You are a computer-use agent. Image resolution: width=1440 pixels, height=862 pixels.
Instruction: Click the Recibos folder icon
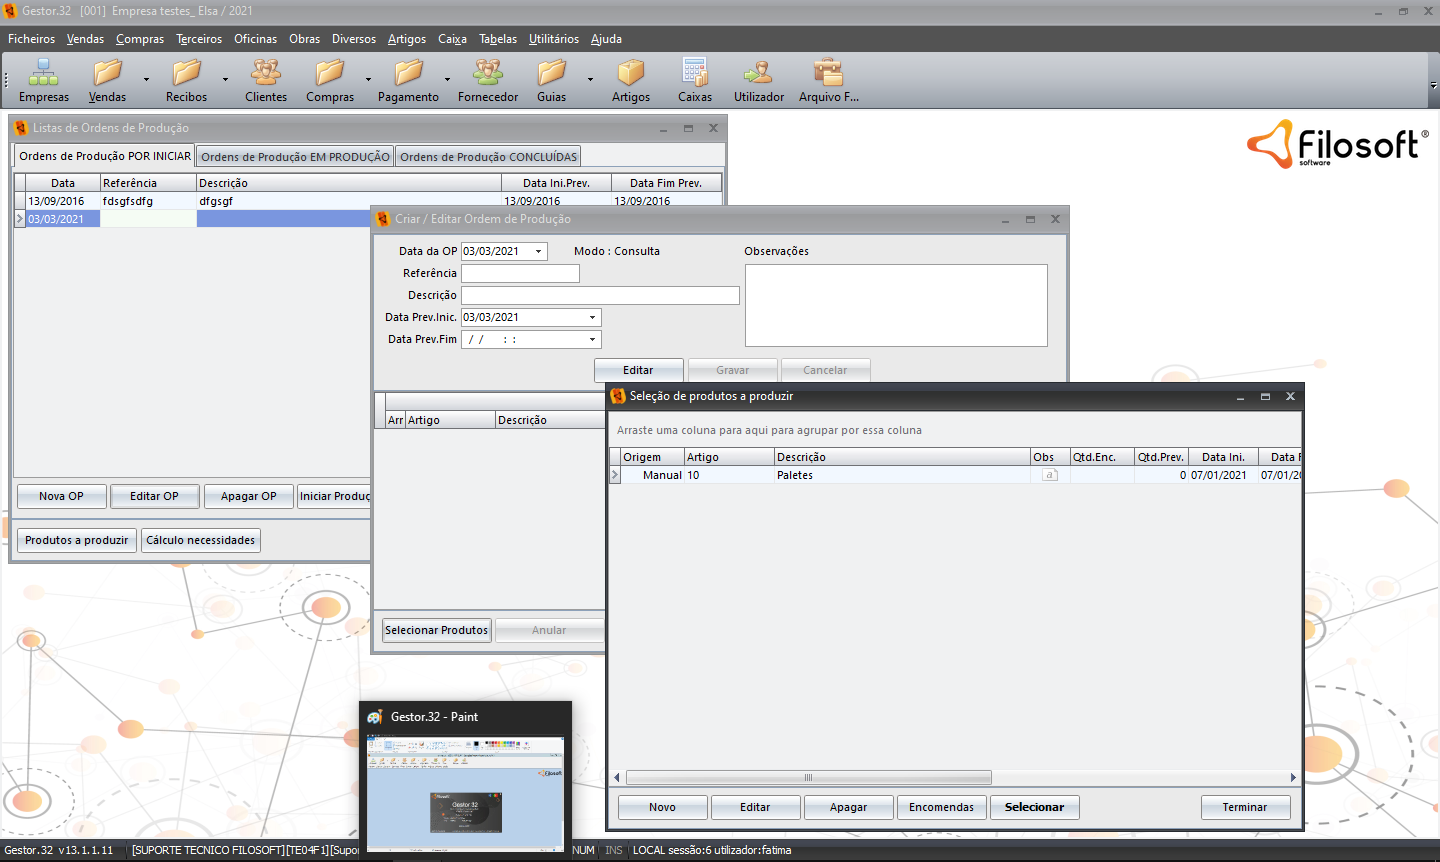pos(186,74)
